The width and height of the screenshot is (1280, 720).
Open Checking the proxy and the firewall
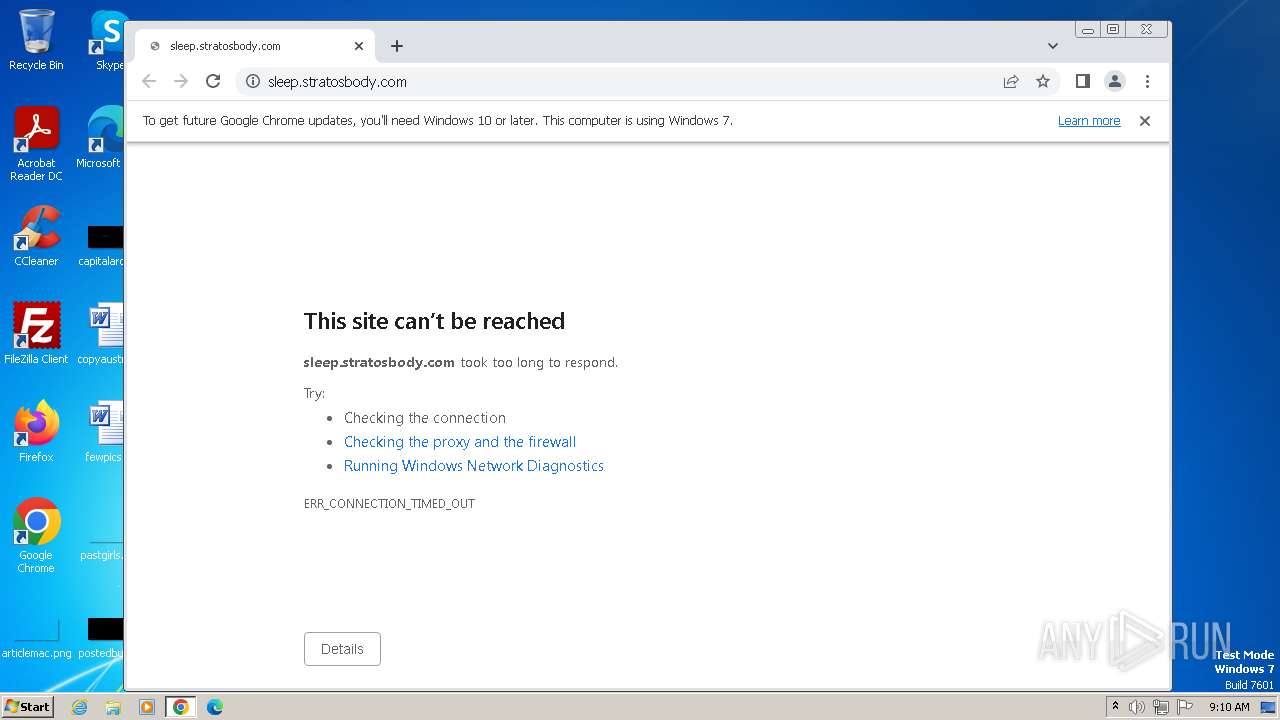click(460, 442)
